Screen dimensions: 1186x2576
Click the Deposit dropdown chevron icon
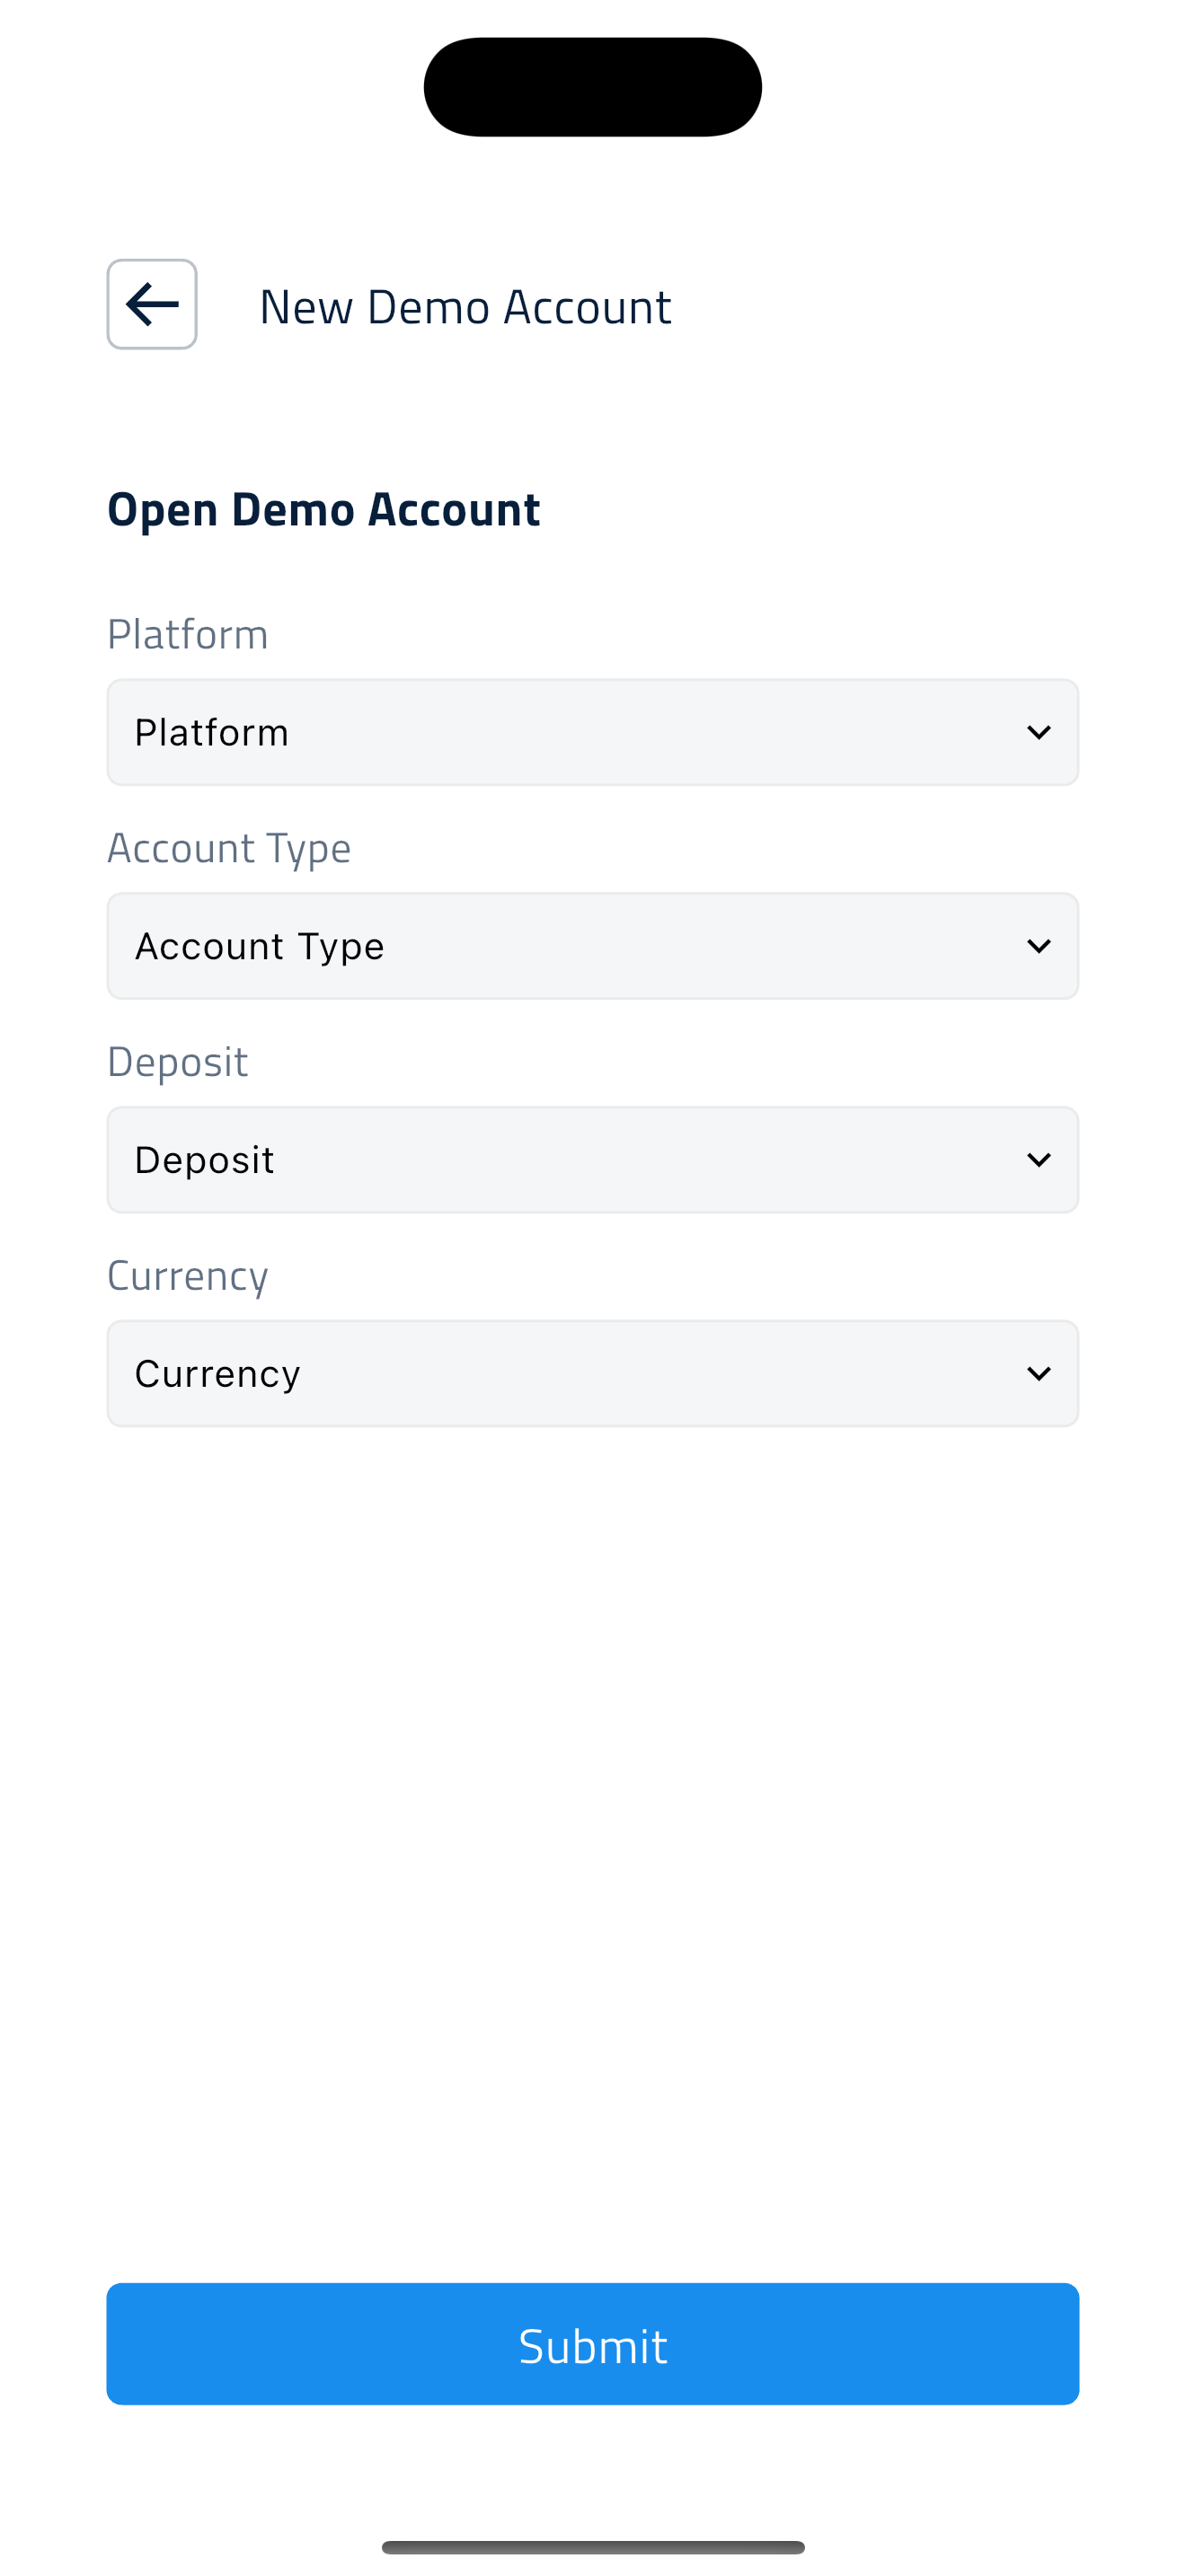coord(1039,1160)
